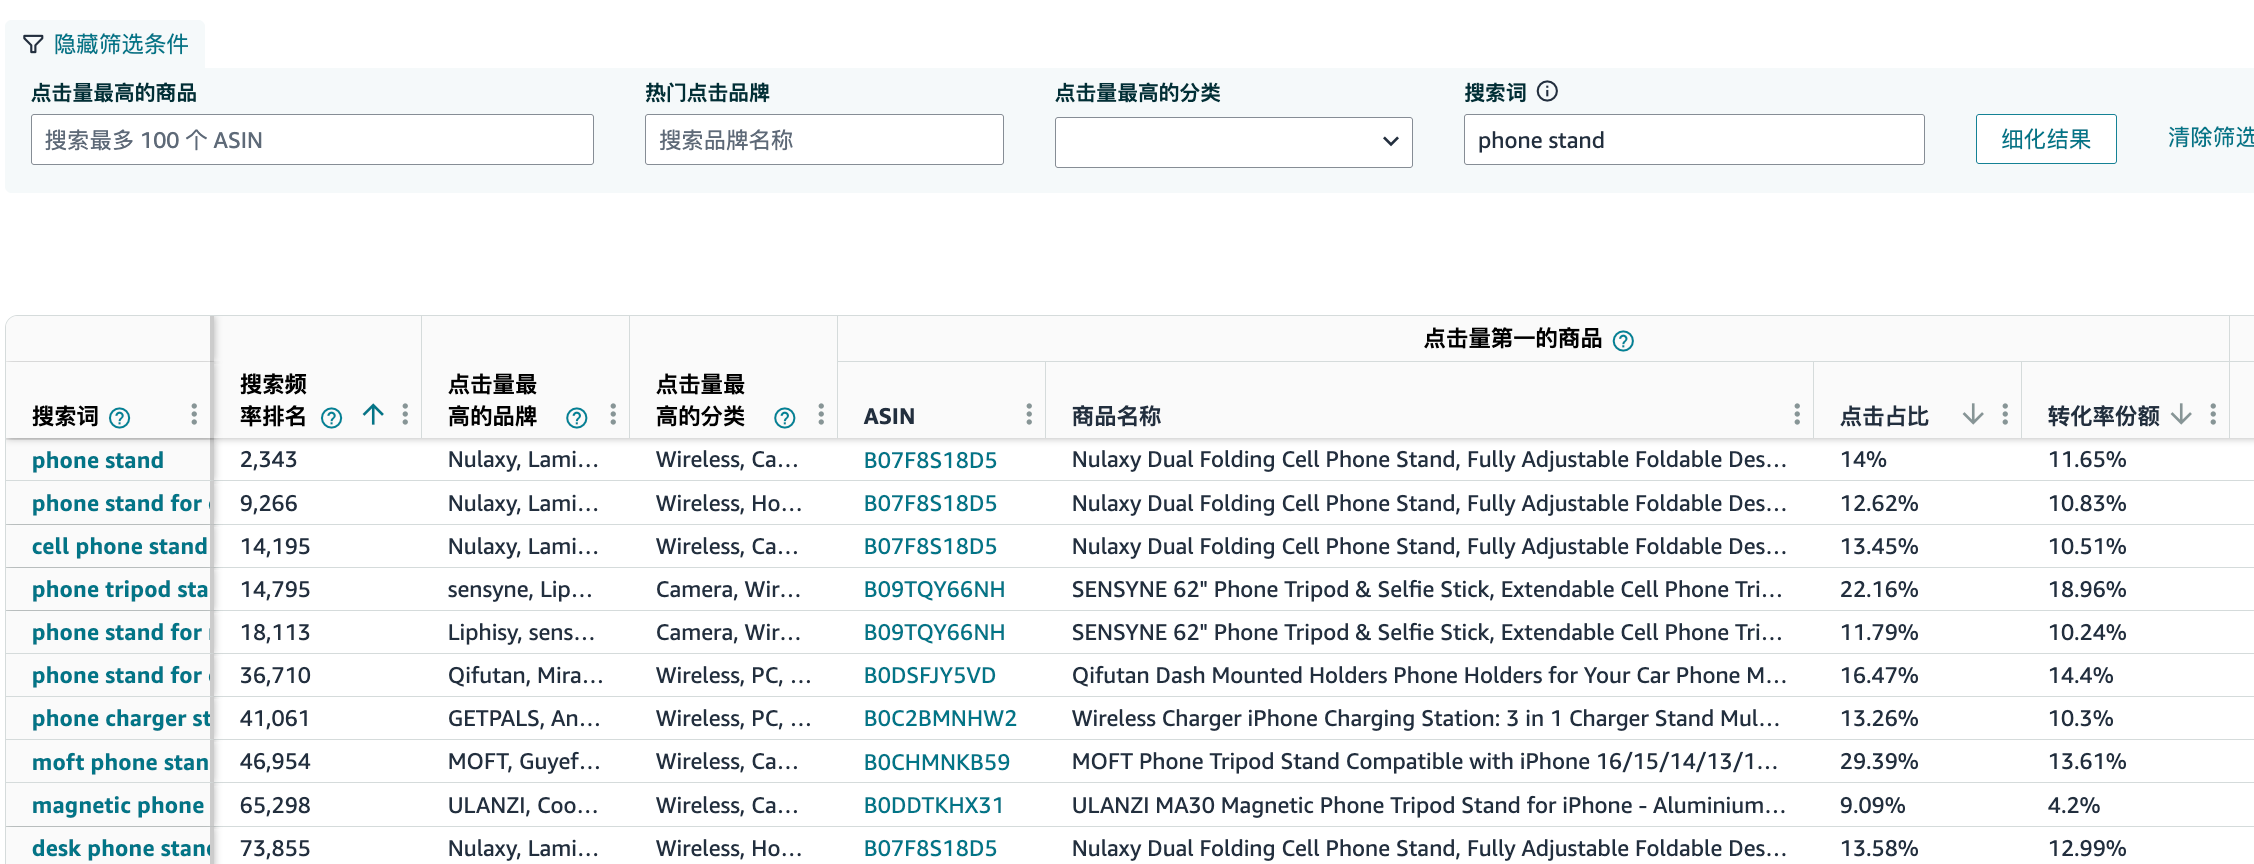
Task: Open ASIN B0DDTKHX31 link
Action: coord(934,805)
